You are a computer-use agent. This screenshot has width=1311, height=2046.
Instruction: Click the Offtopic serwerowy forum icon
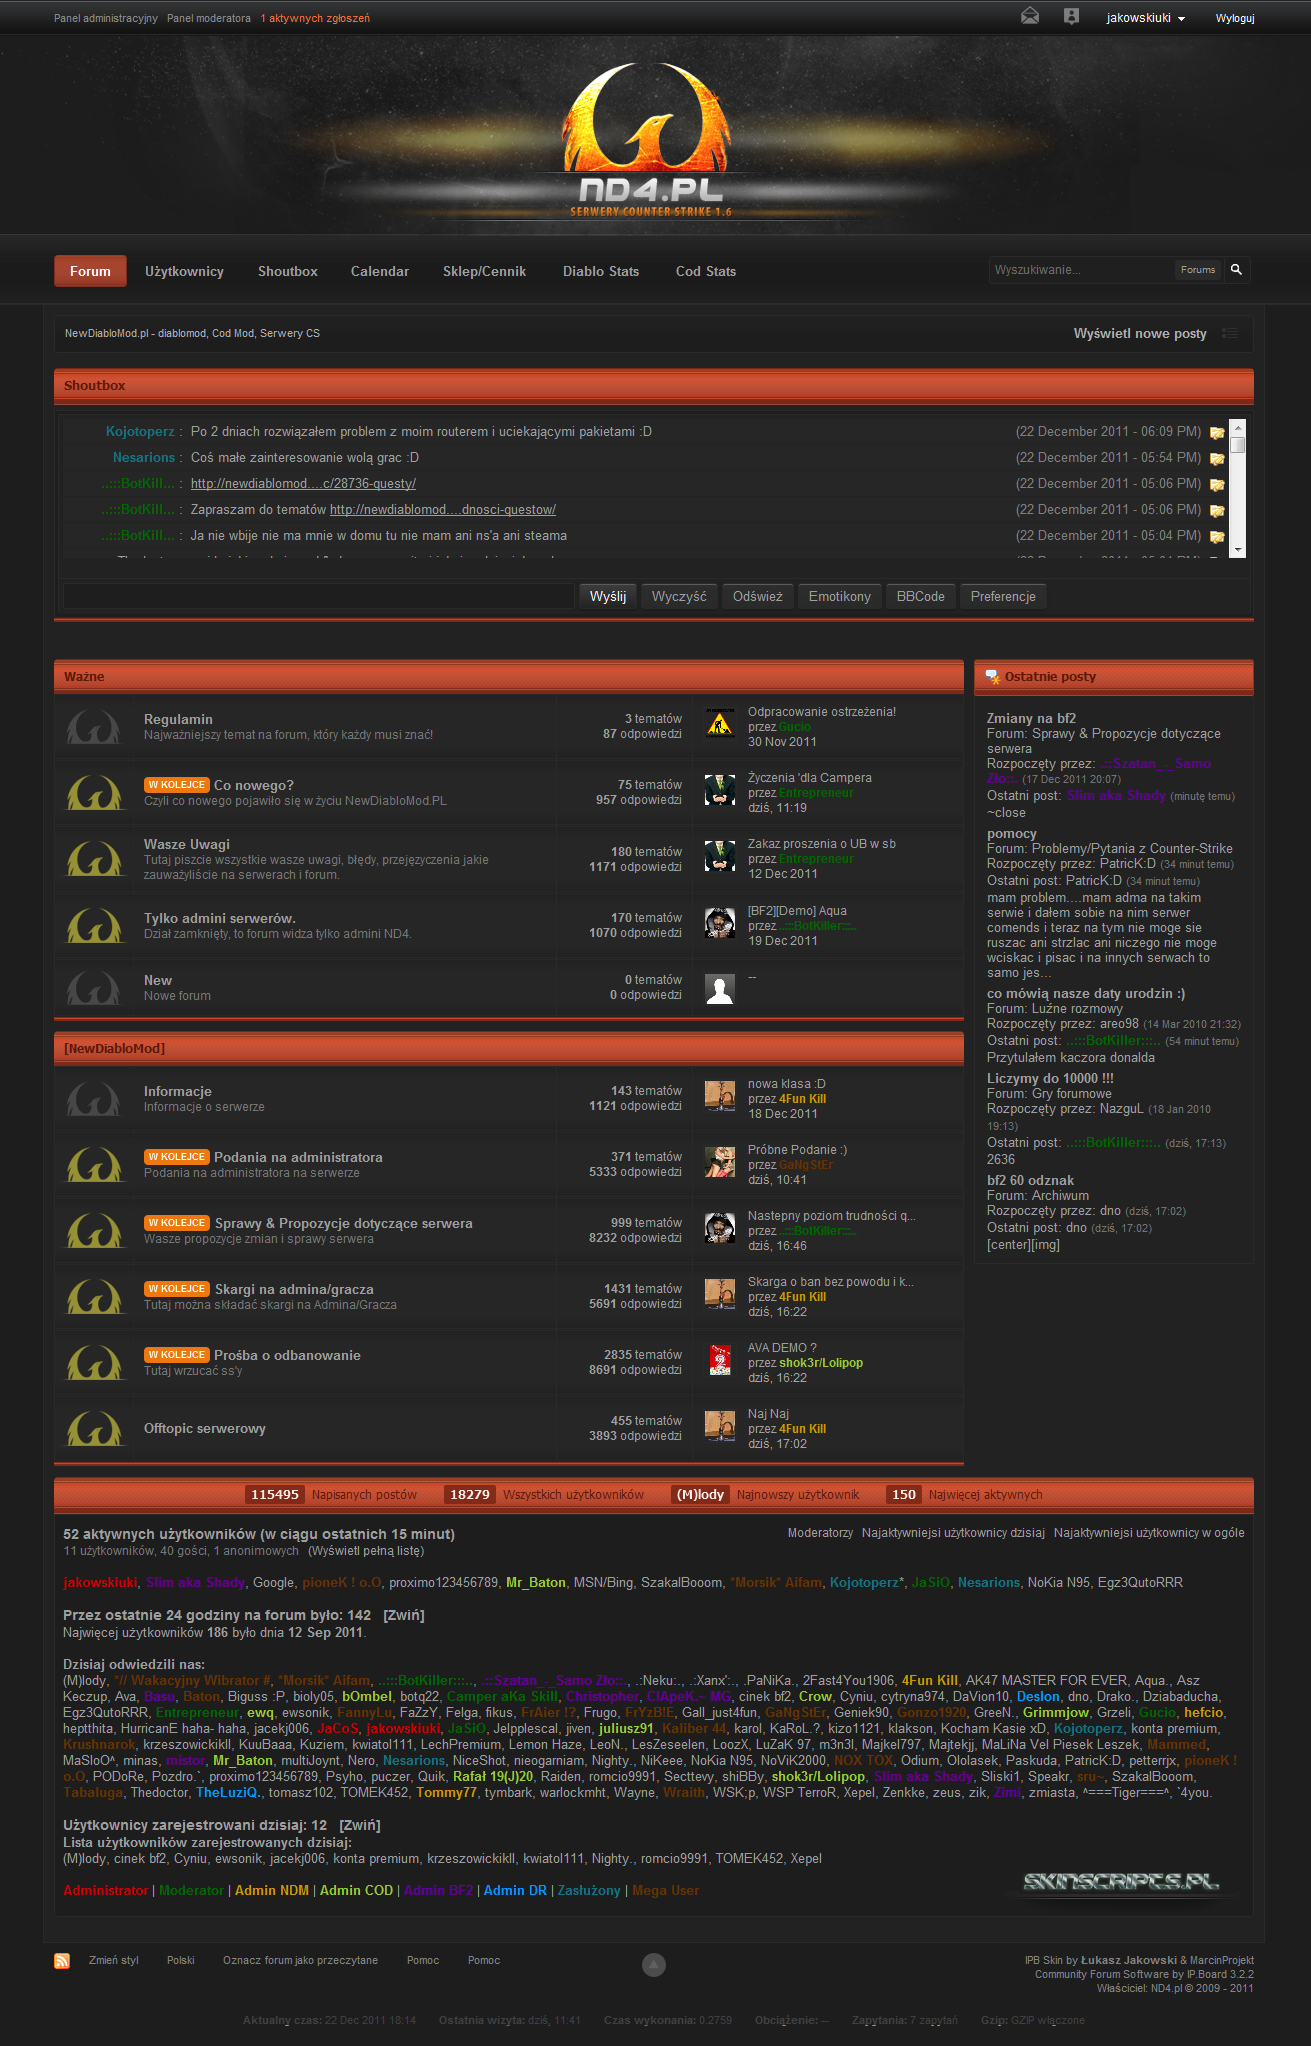tap(94, 1429)
